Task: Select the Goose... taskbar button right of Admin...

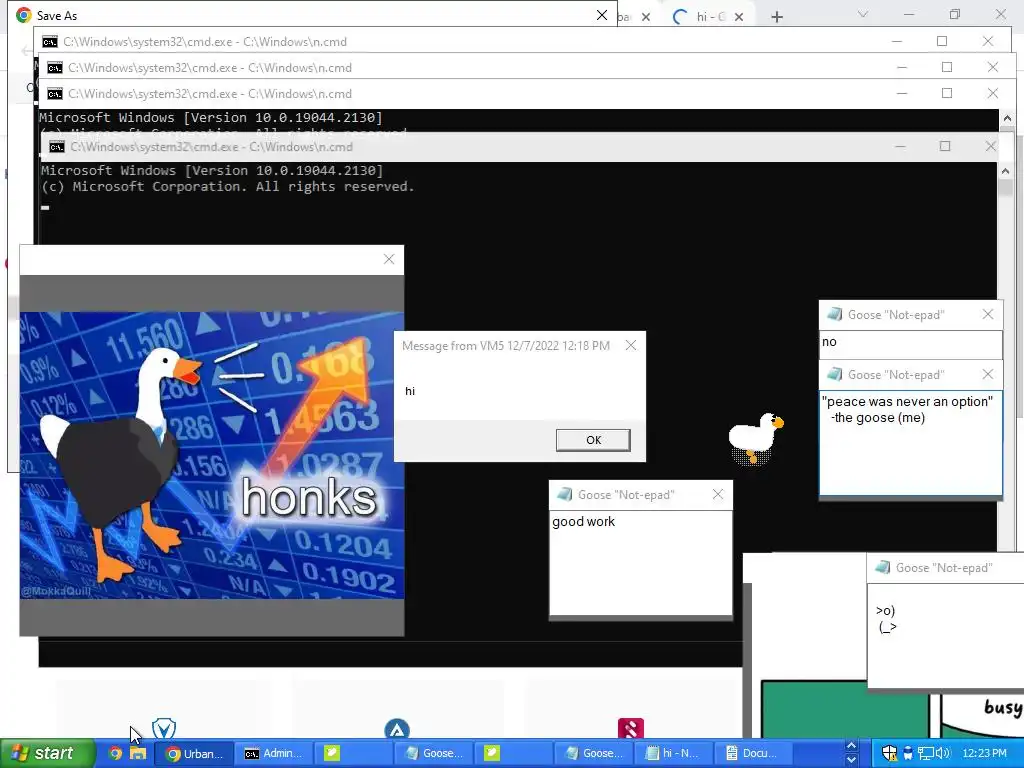Action: [433, 753]
